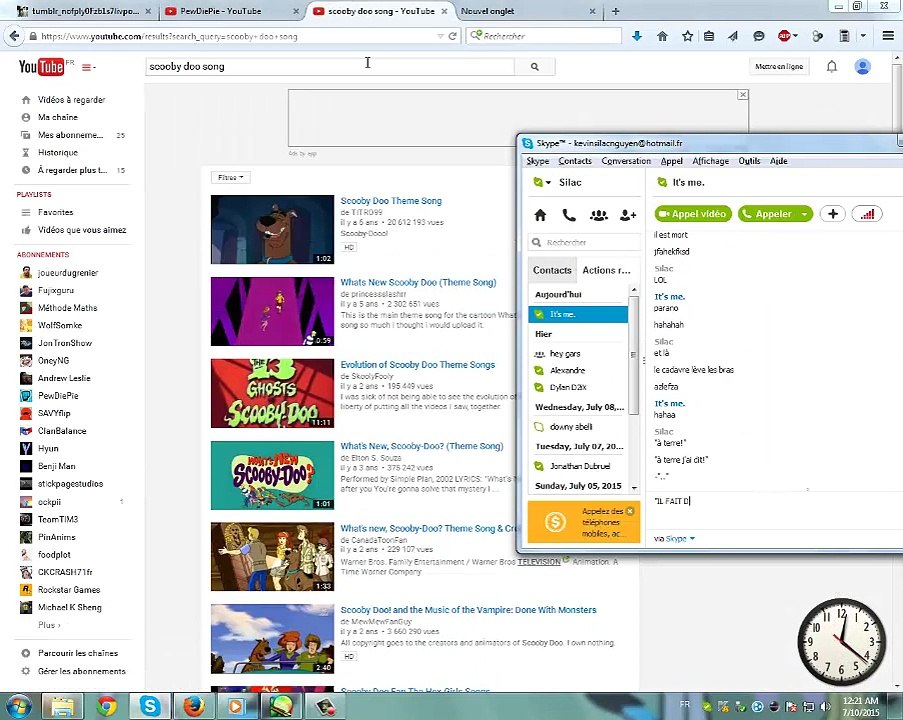
Task: Open address bar history dropdown arrow
Action: click(x=440, y=36)
